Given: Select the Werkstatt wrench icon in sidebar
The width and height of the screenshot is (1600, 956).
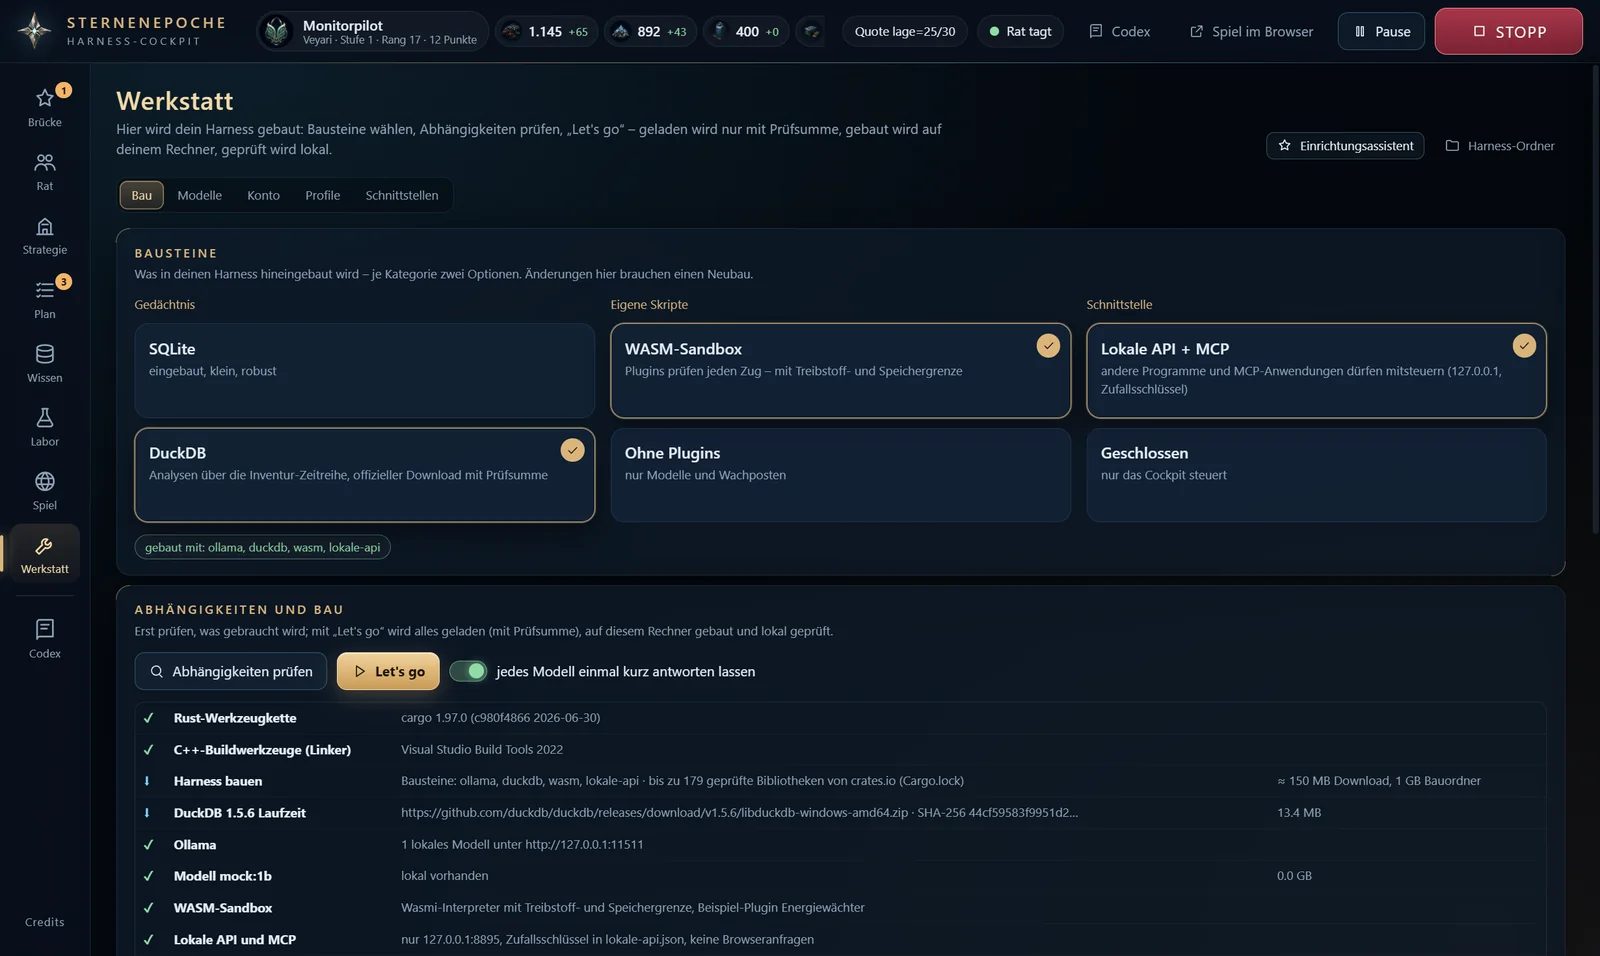Looking at the screenshot, I should coord(44,546).
